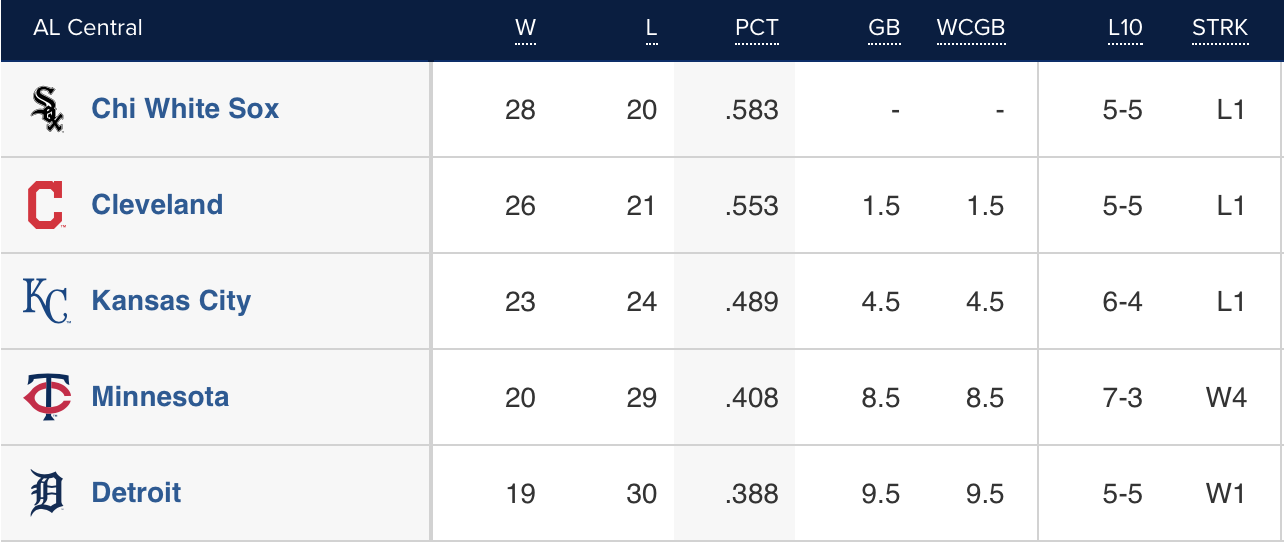Viewport: 1284px width, 542px height.
Task: Open the Cleveland team link
Action: tap(157, 205)
